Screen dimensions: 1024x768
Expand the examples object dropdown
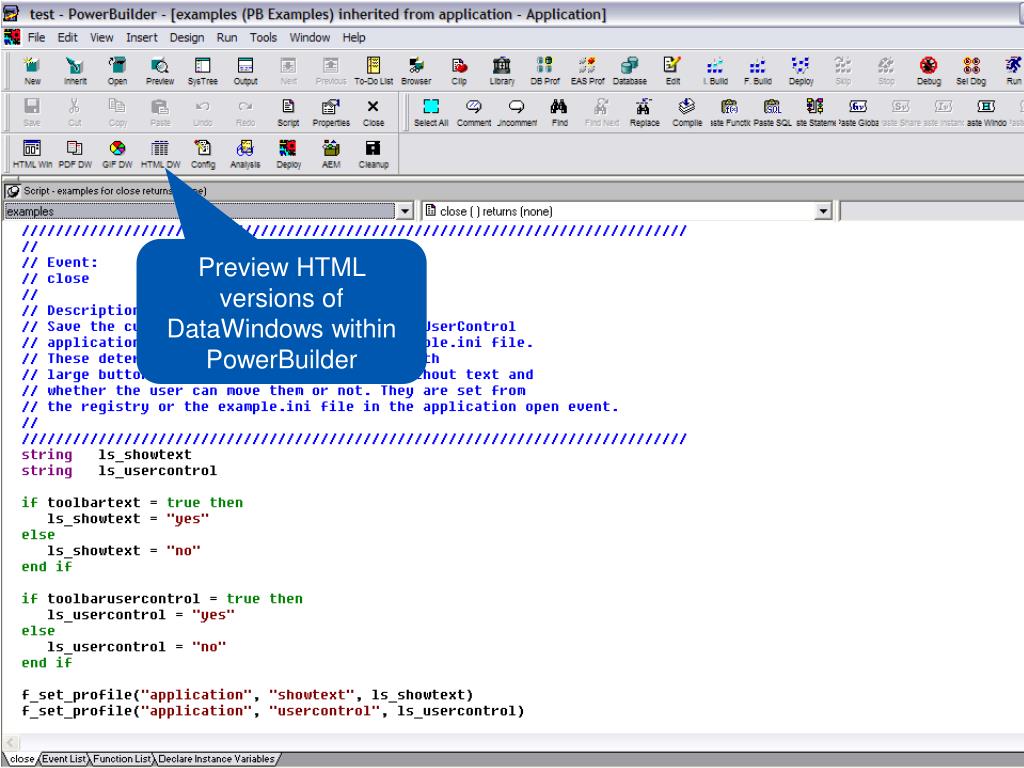(405, 212)
